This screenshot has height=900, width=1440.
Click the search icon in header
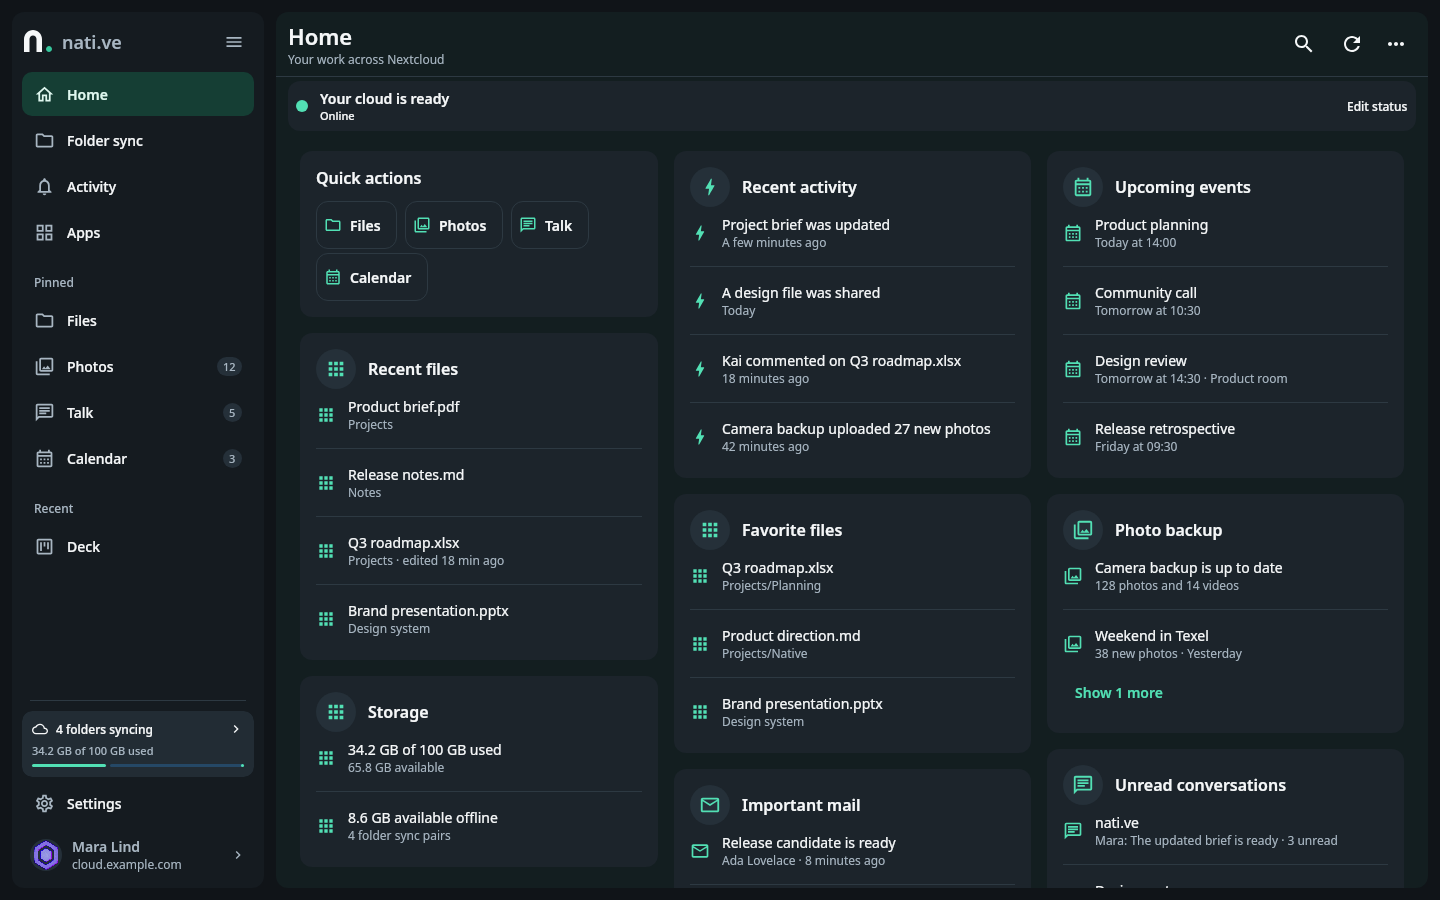[1303, 43]
